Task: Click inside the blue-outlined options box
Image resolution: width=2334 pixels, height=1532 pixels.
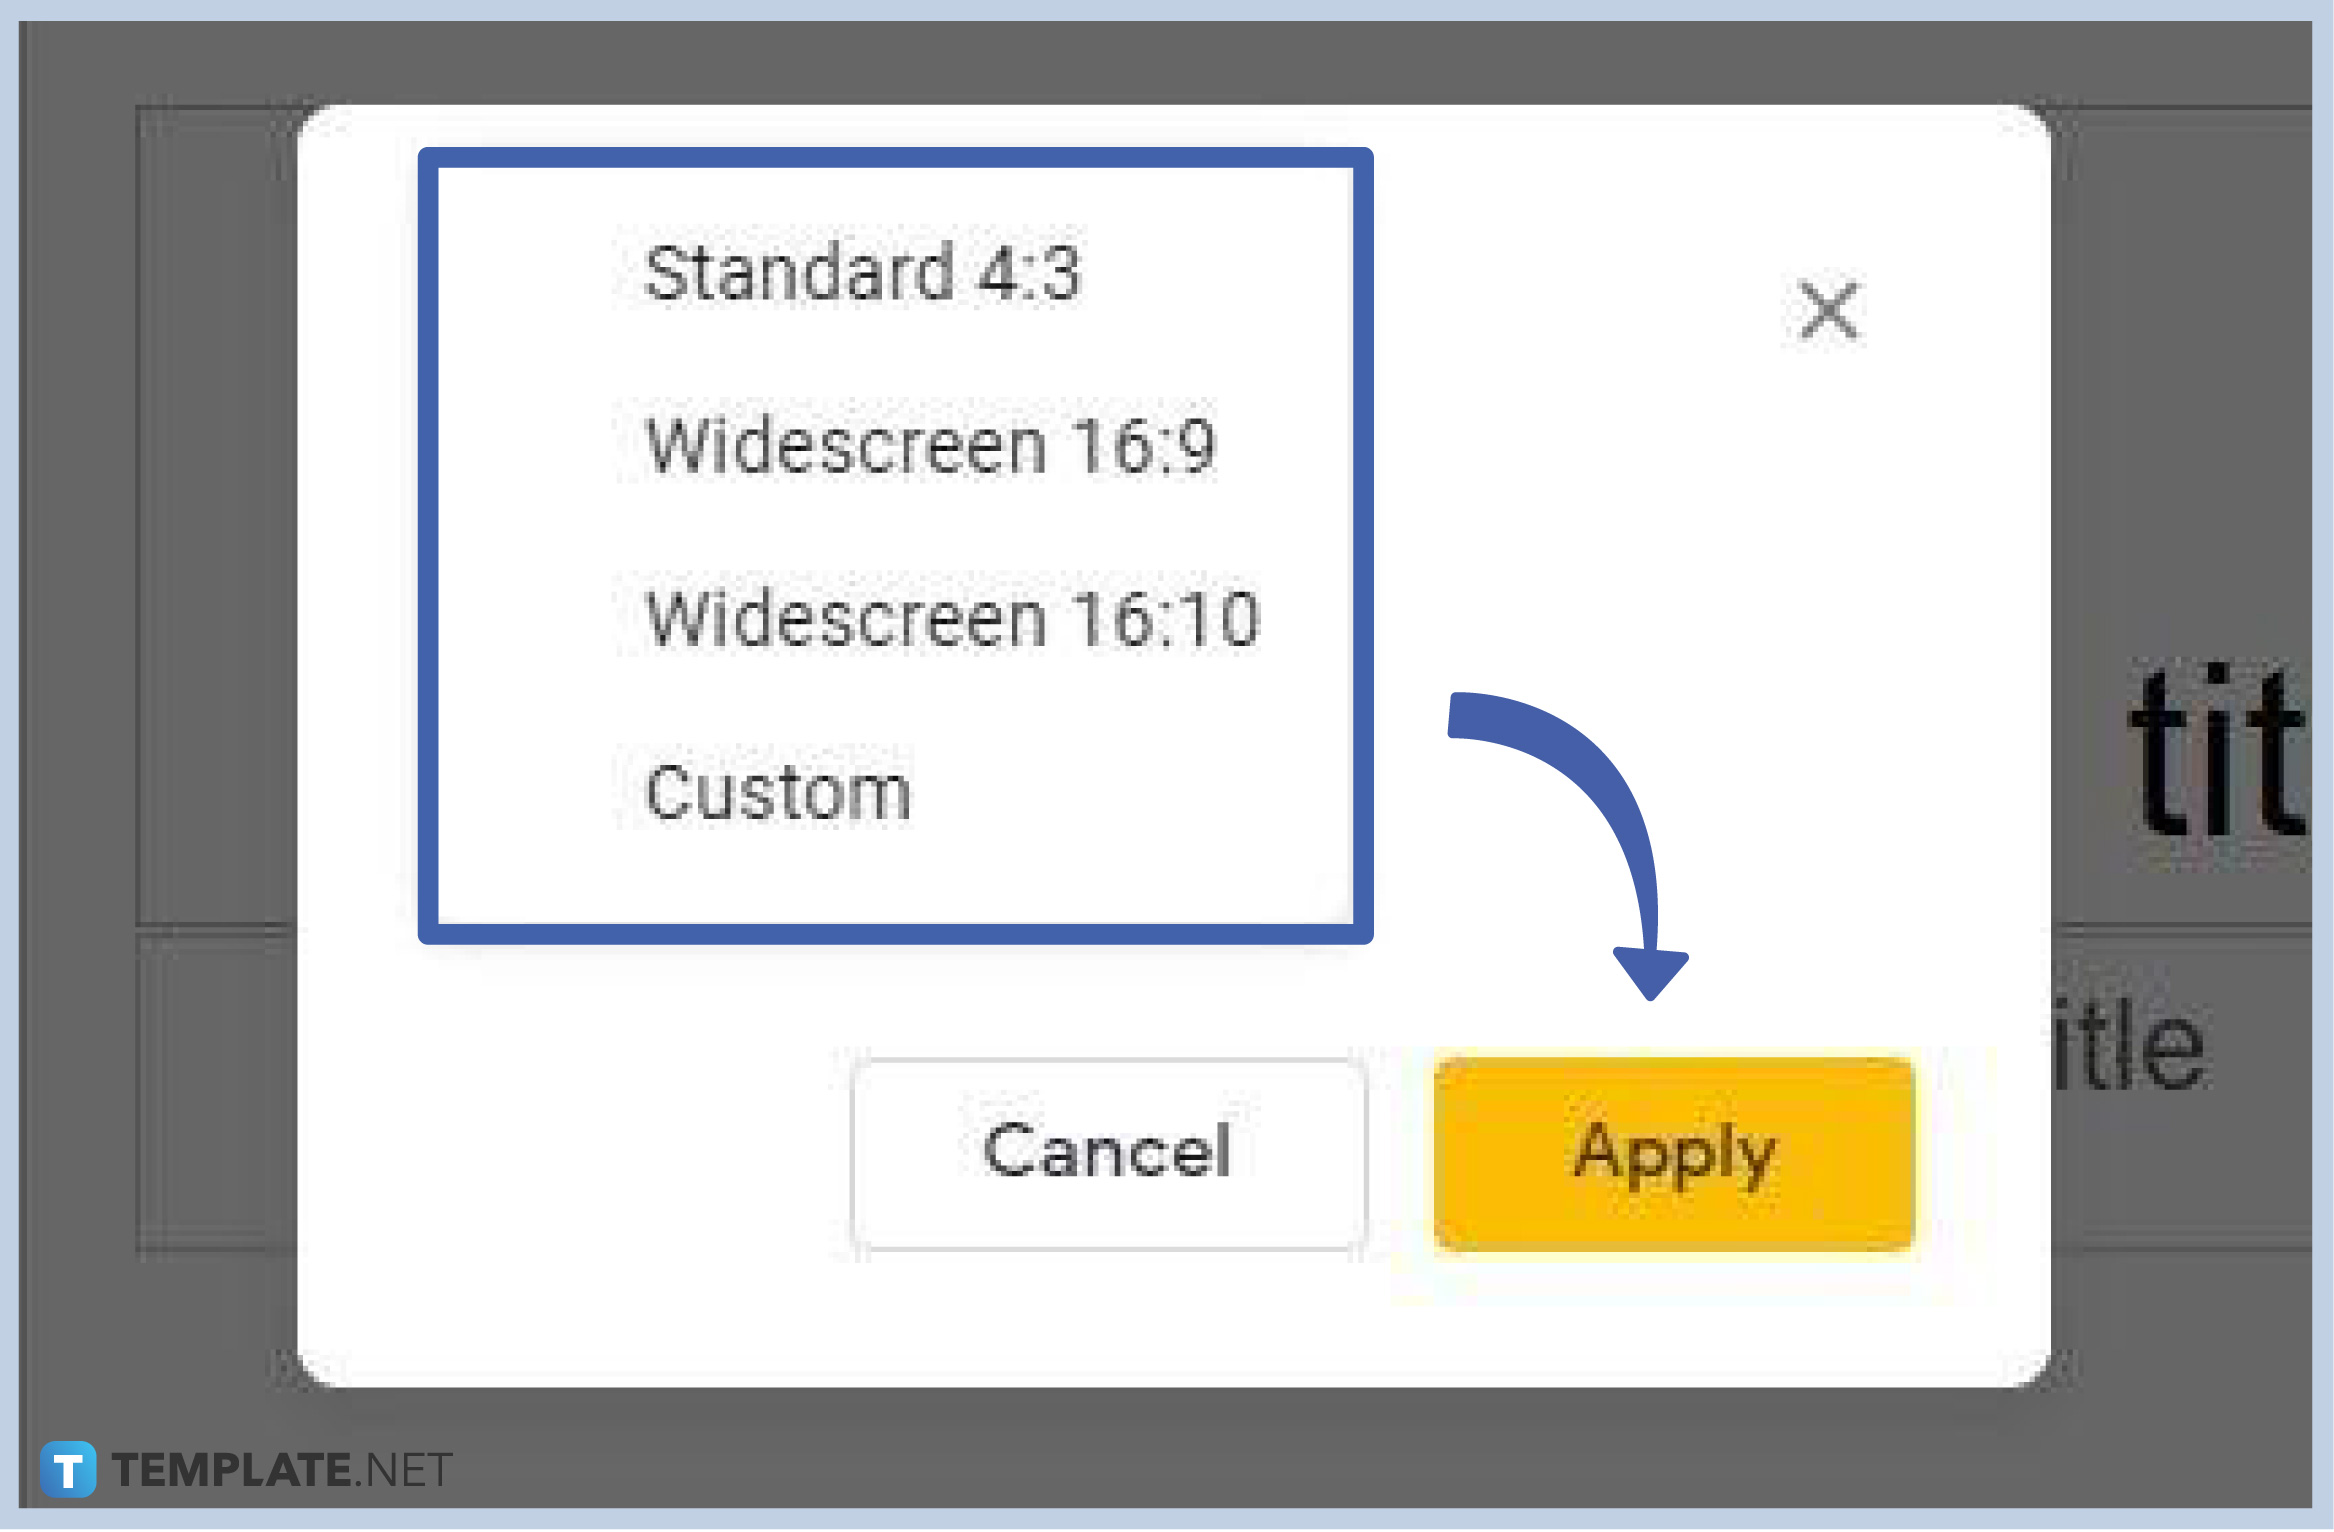Action: point(897,540)
